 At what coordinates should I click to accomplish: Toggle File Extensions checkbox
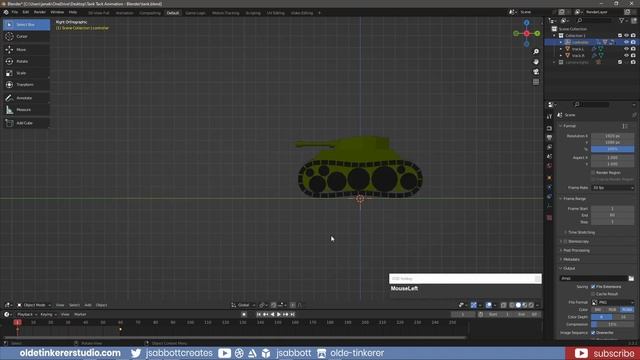coord(593,287)
